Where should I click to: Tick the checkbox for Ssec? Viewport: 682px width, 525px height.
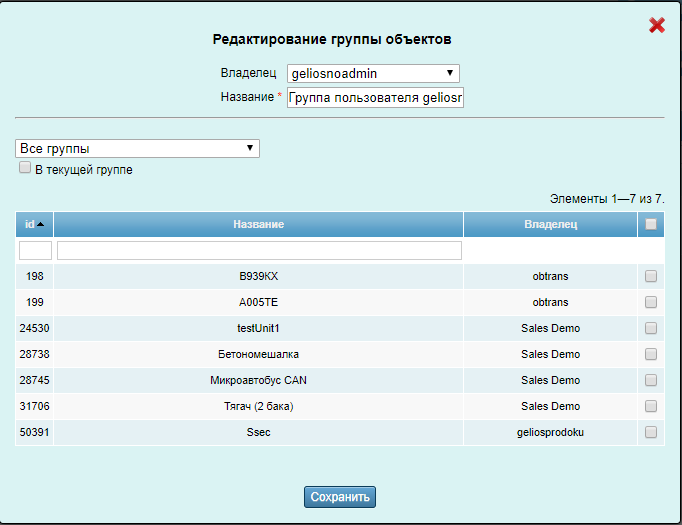[x=651, y=432]
